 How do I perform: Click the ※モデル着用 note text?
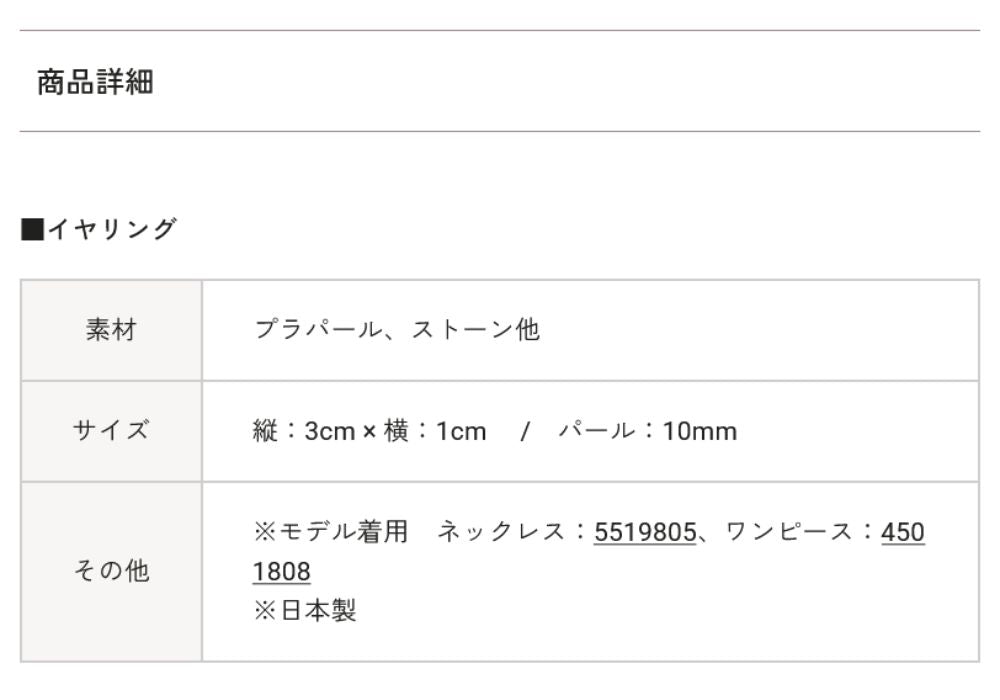(x=331, y=532)
